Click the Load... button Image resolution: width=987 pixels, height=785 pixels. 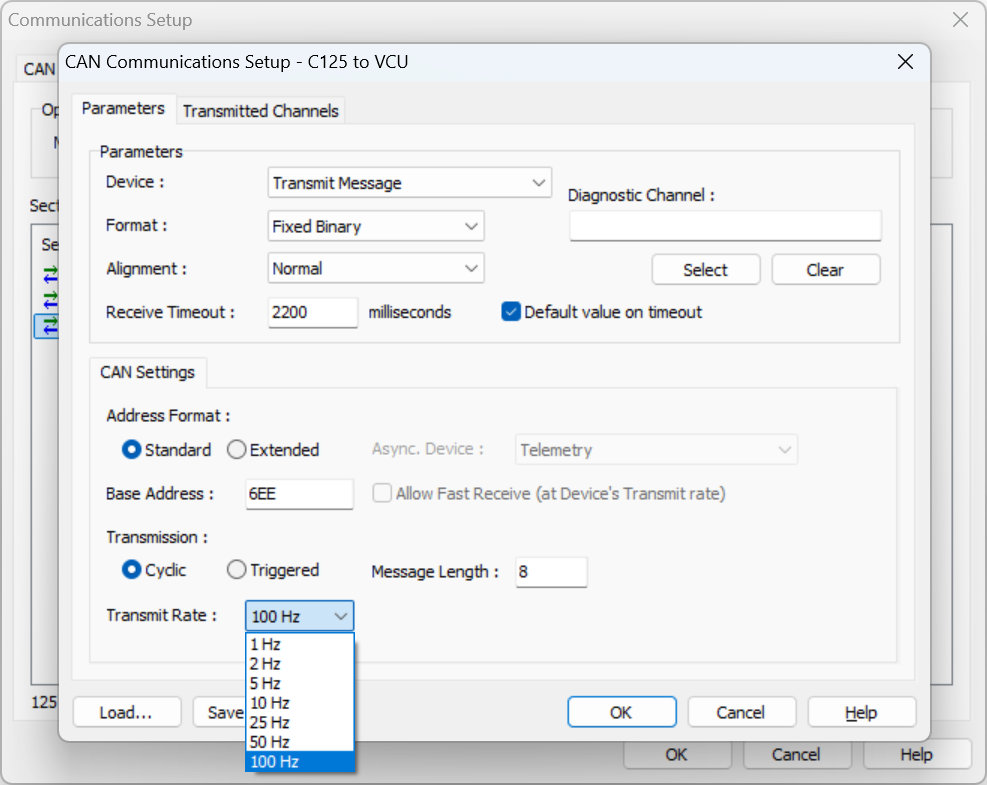click(x=126, y=712)
